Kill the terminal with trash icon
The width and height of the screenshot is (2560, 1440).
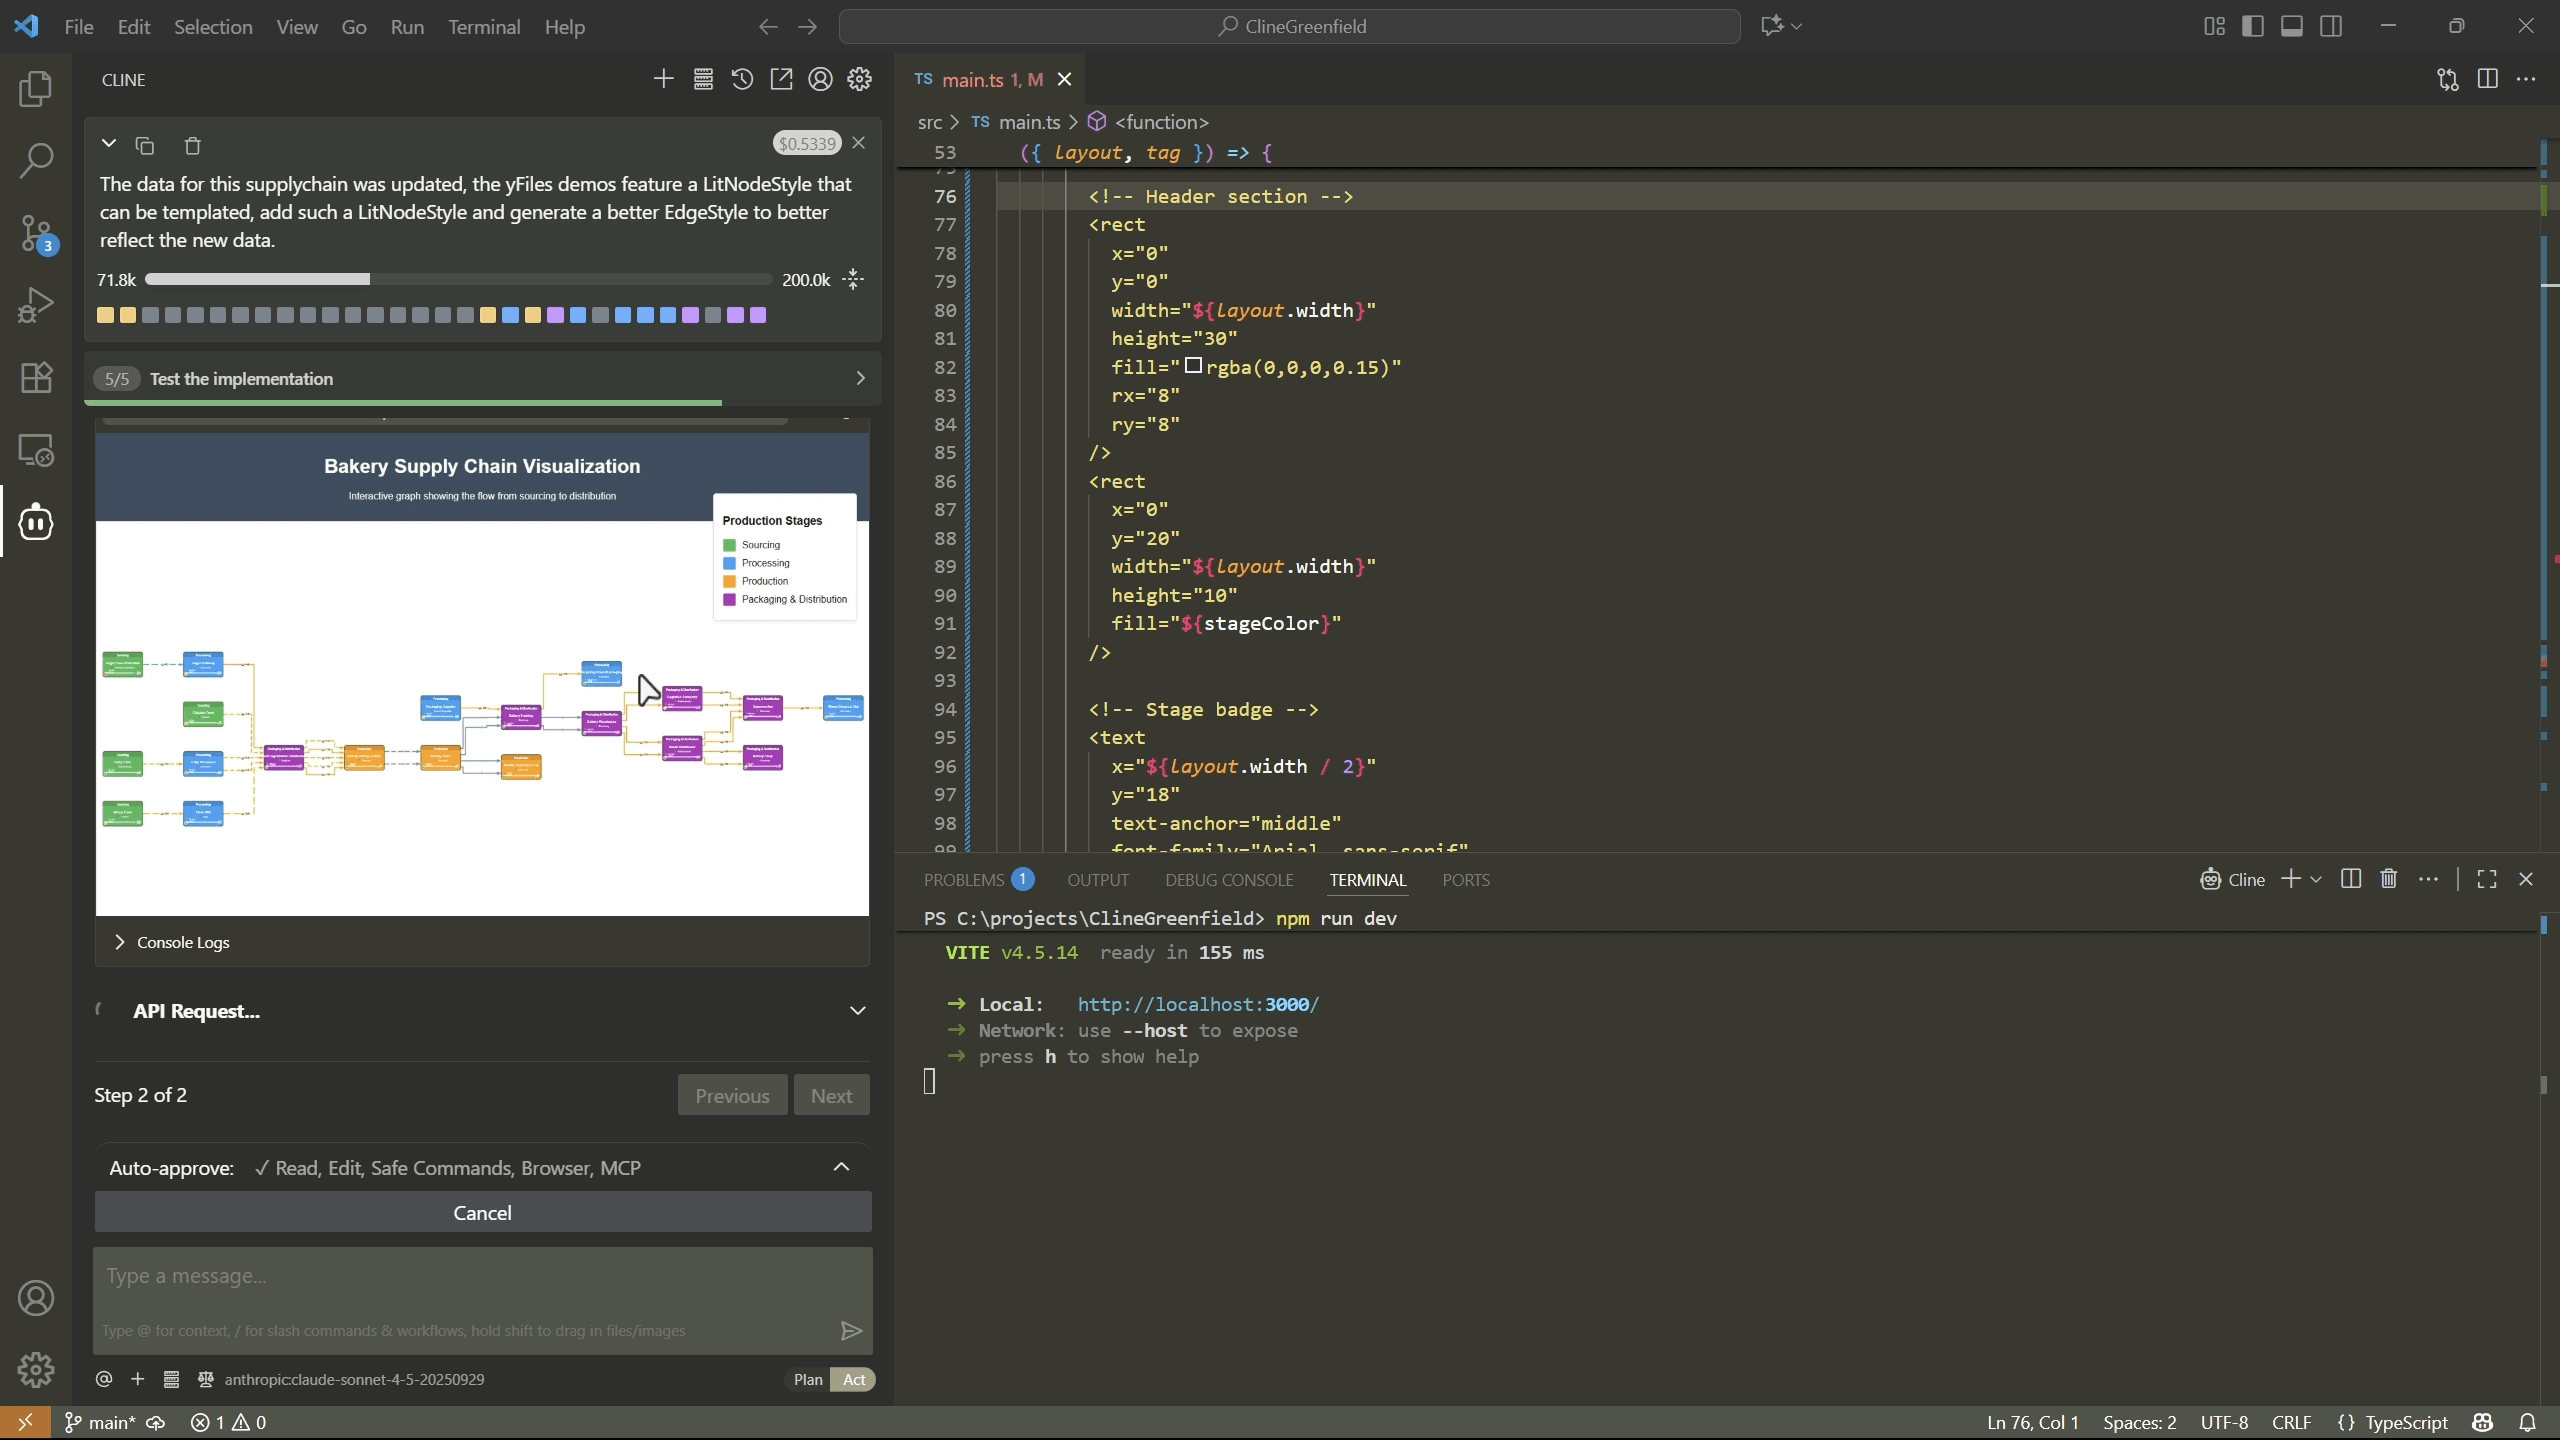[2388, 880]
